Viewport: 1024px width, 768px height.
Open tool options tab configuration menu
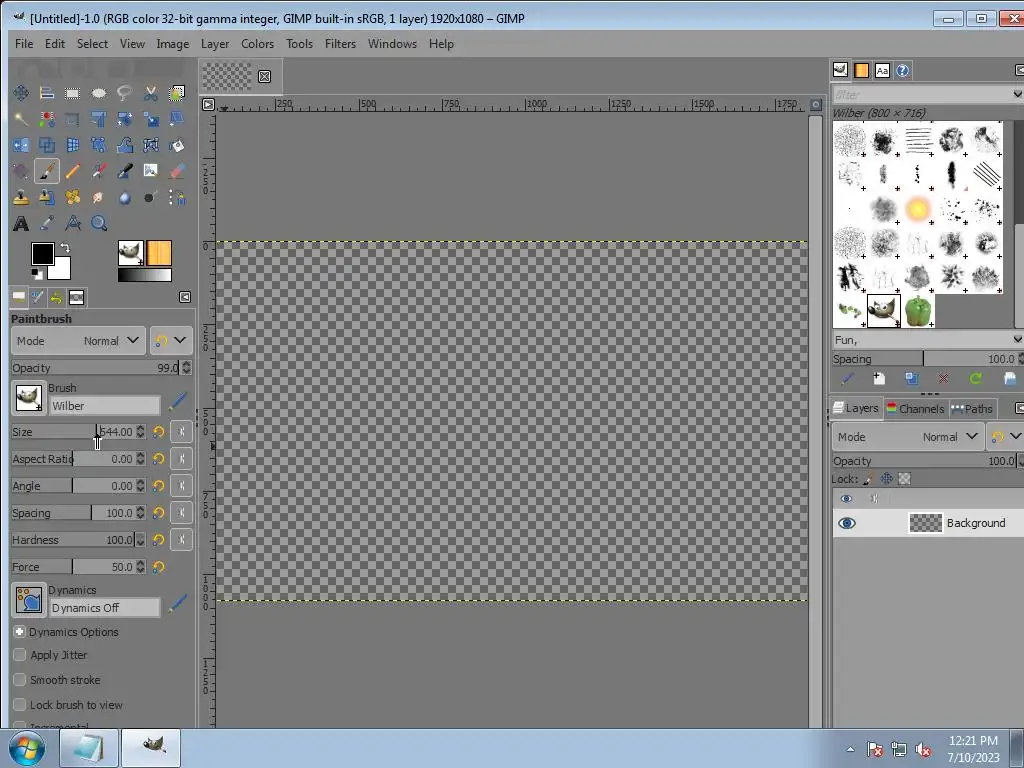[x=185, y=298]
